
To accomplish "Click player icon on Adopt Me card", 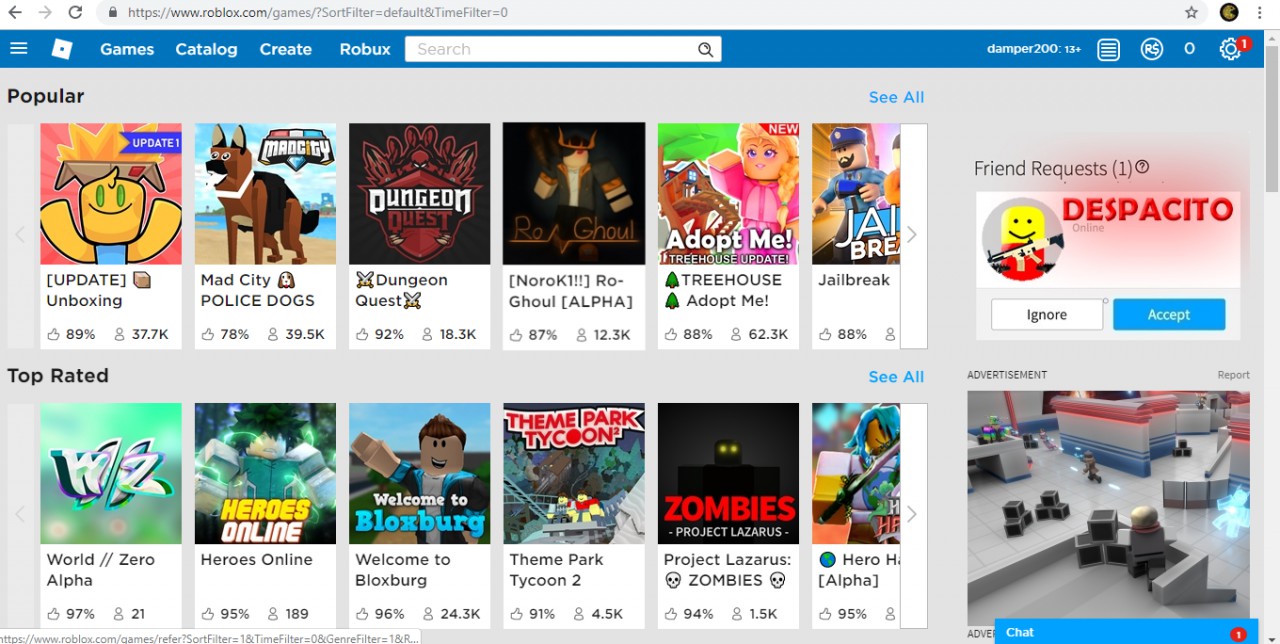I will pos(736,334).
